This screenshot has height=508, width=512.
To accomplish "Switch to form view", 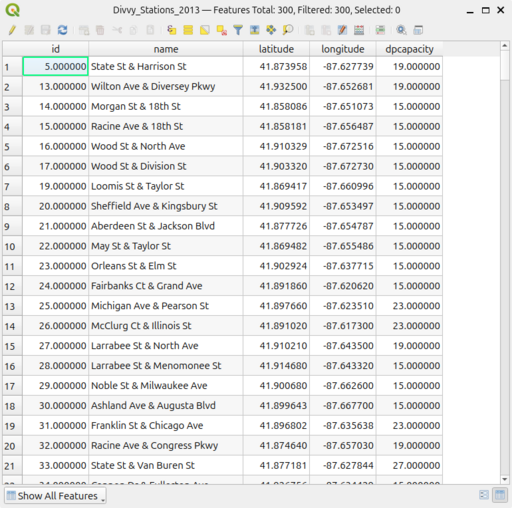I will [x=484, y=495].
